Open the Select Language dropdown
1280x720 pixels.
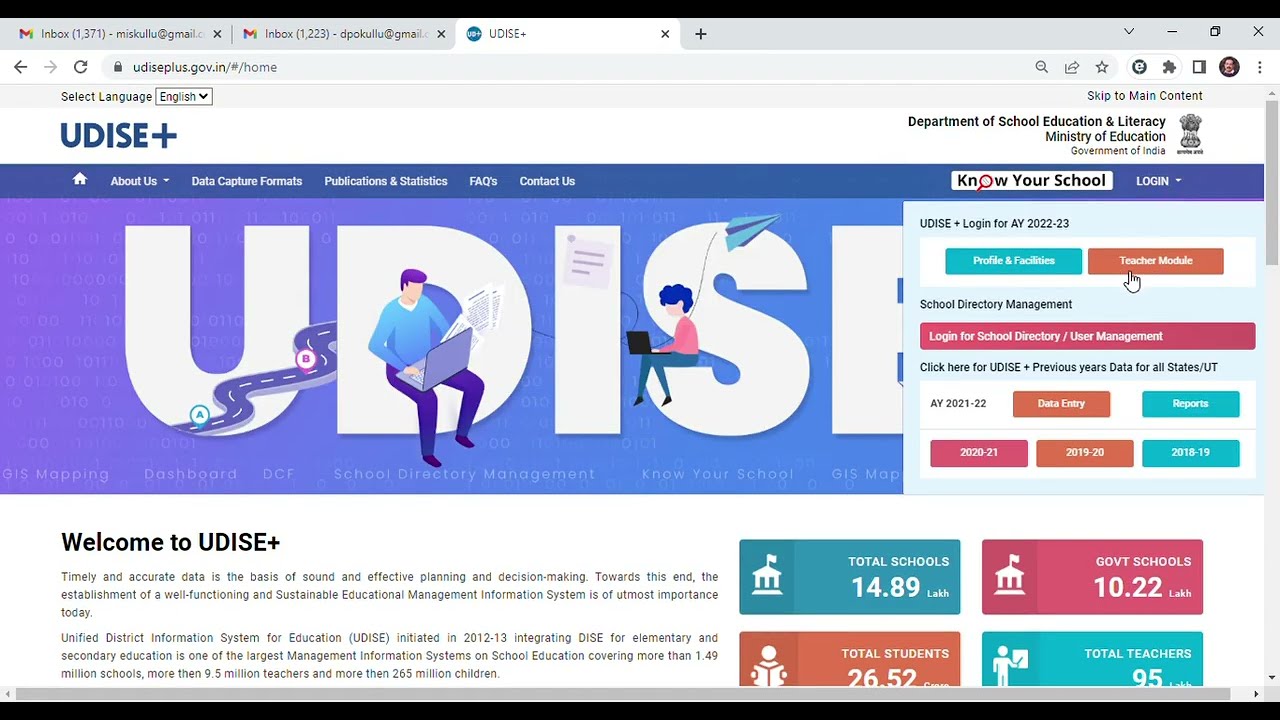[x=184, y=97]
